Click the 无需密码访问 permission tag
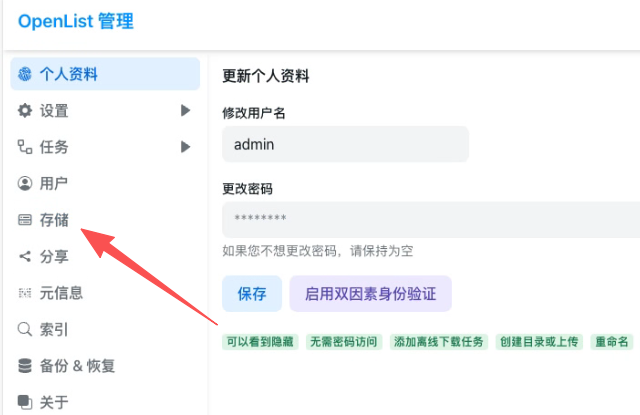The height and width of the screenshot is (415, 640). point(344,342)
